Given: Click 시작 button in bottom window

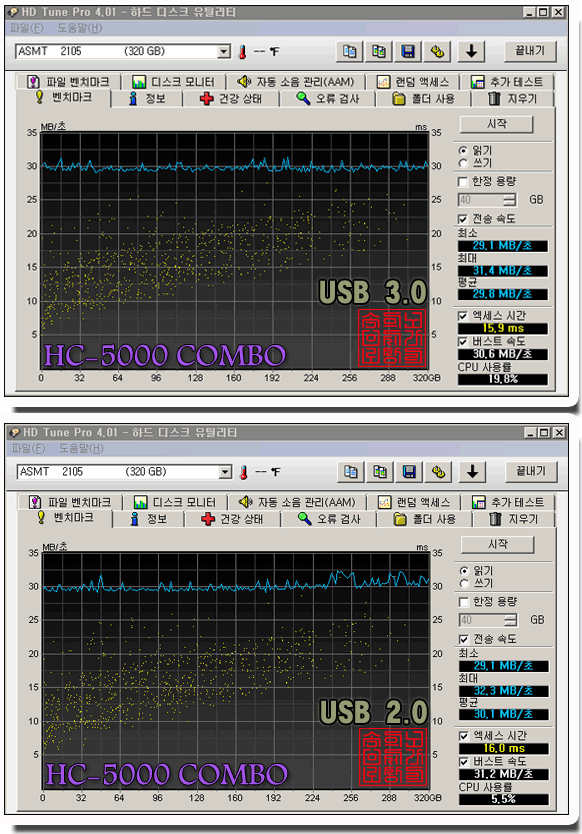Looking at the screenshot, I should click(x=497, y=544).
